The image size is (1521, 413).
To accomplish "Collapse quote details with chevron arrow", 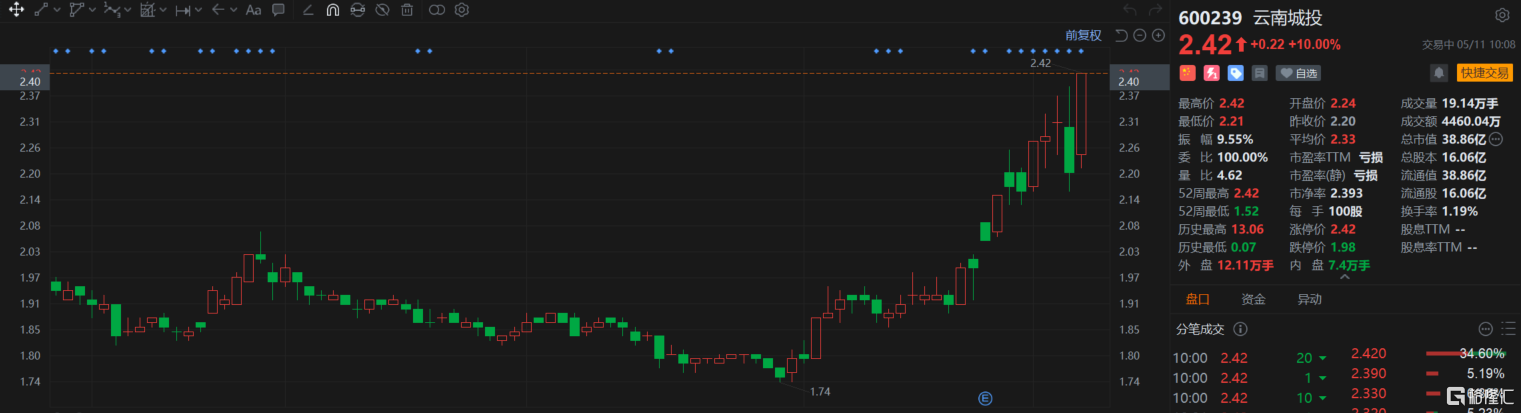I will (1343, 279).
